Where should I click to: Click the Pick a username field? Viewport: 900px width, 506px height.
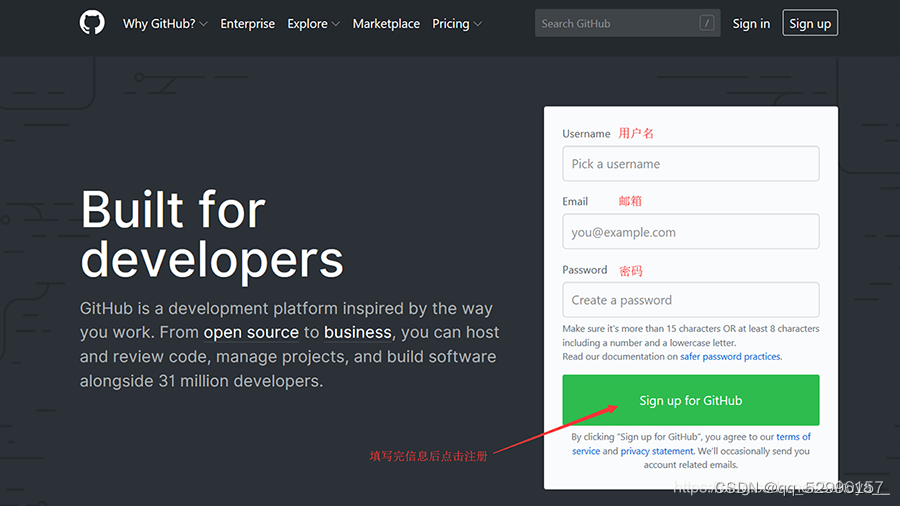pyautogui.click(x=690, y=164)
